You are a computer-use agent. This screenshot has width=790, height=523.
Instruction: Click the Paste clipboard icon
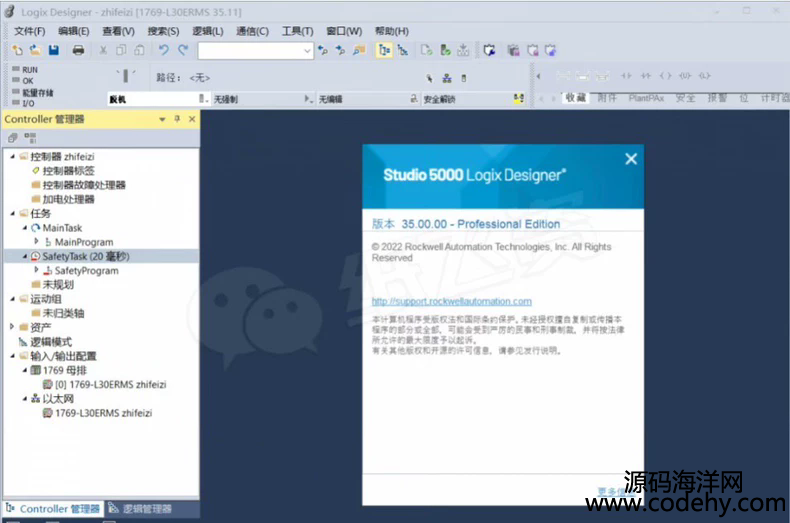140,50
